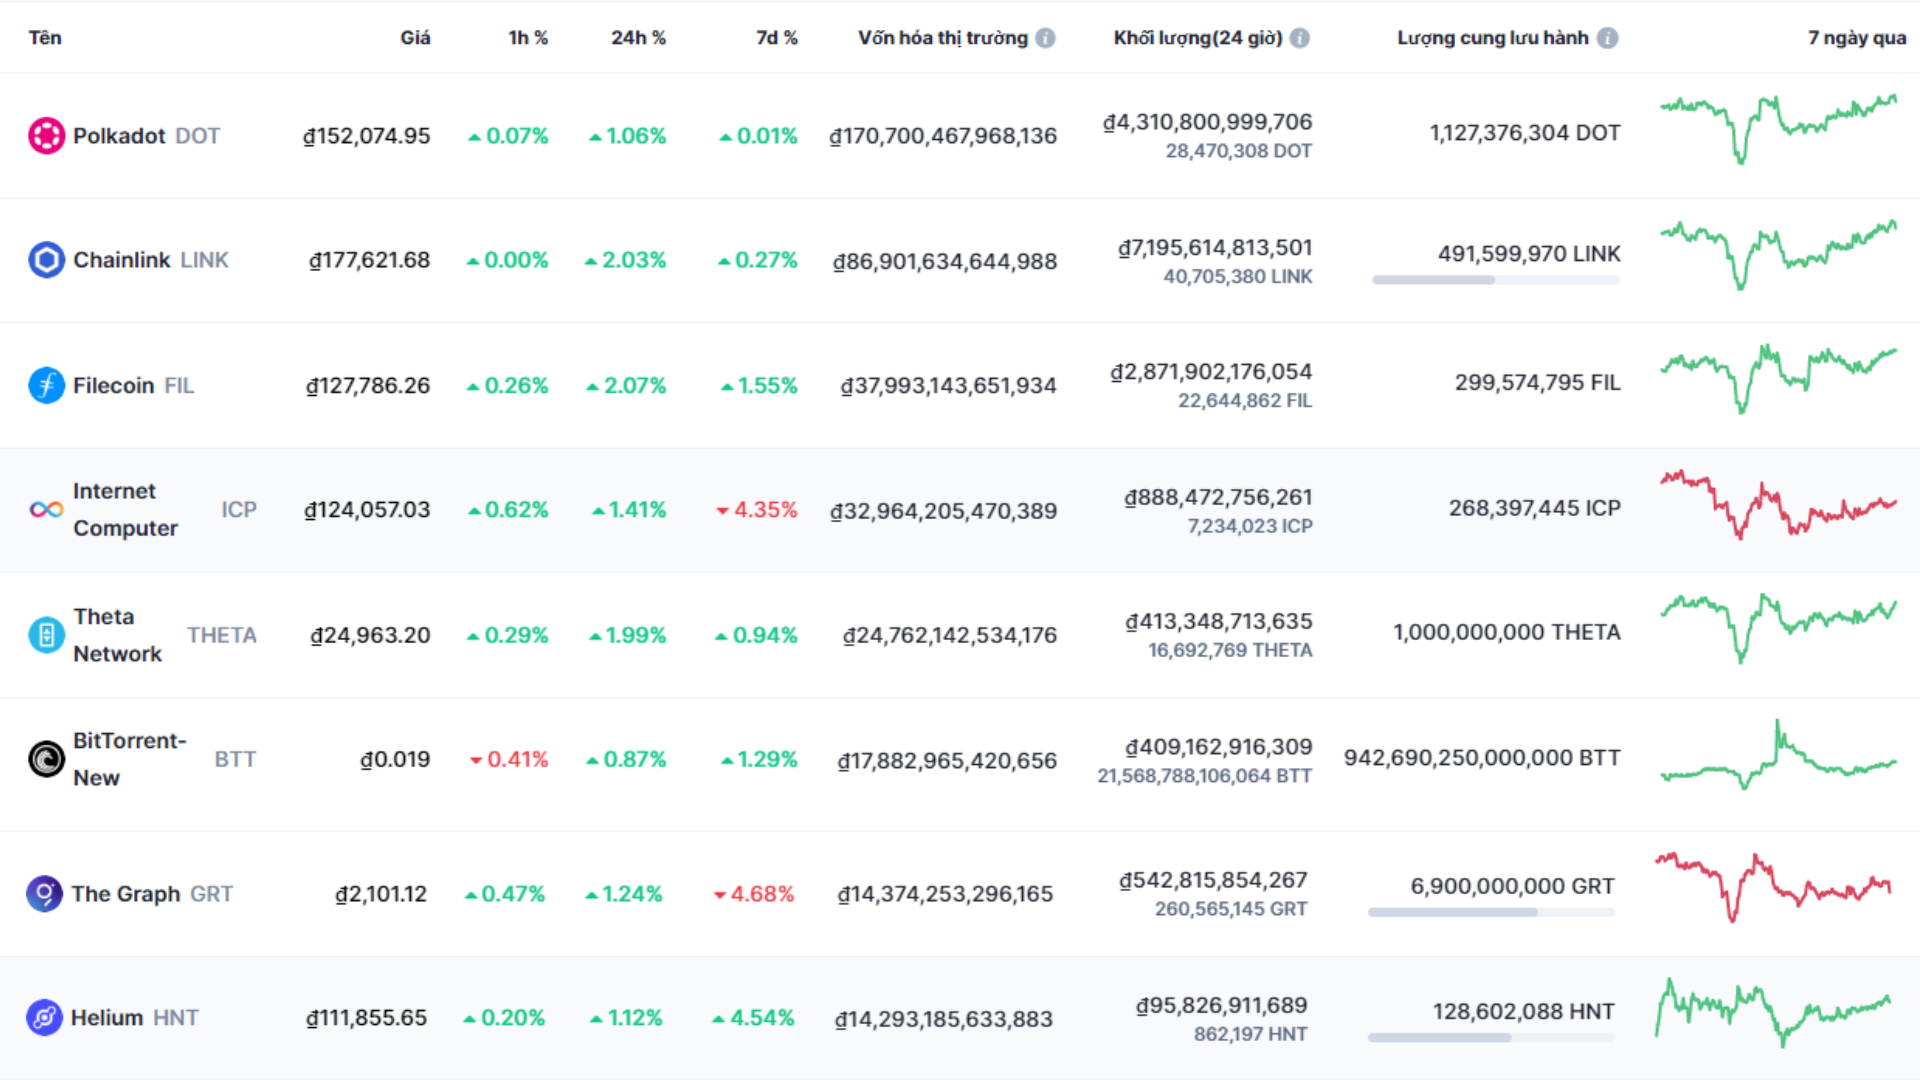The height and width of the screenshot is (1080, 1920).
Task: Click Filecoin price ₫127,786.26
Action: point(368,386)
